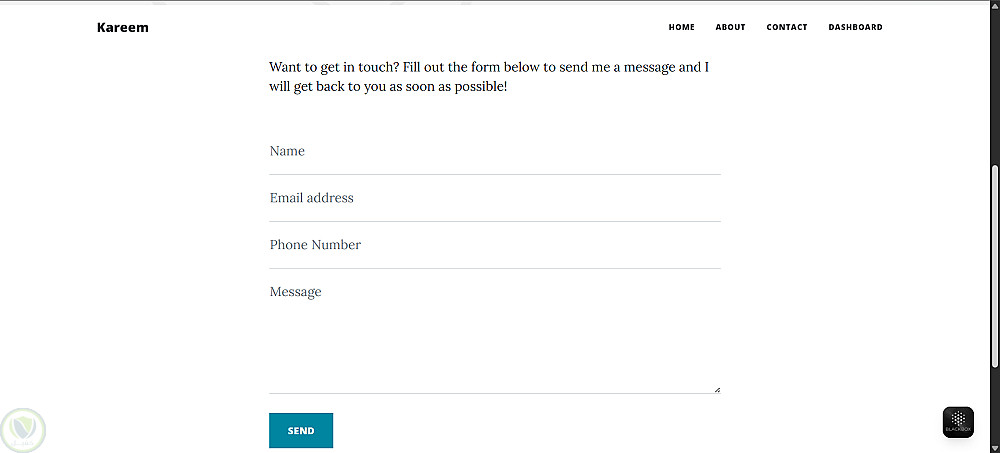Click into the Email address field
1000x453 pixels.
tap(494, 199)
